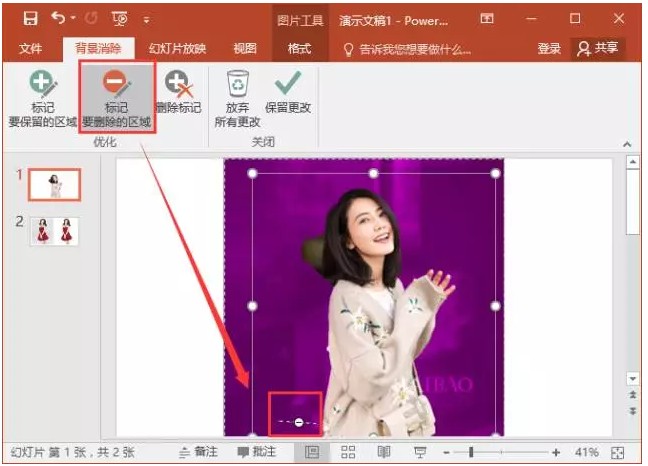Click the right-middle selection handle on picture

pyautogui.click(x=496, y=306)
